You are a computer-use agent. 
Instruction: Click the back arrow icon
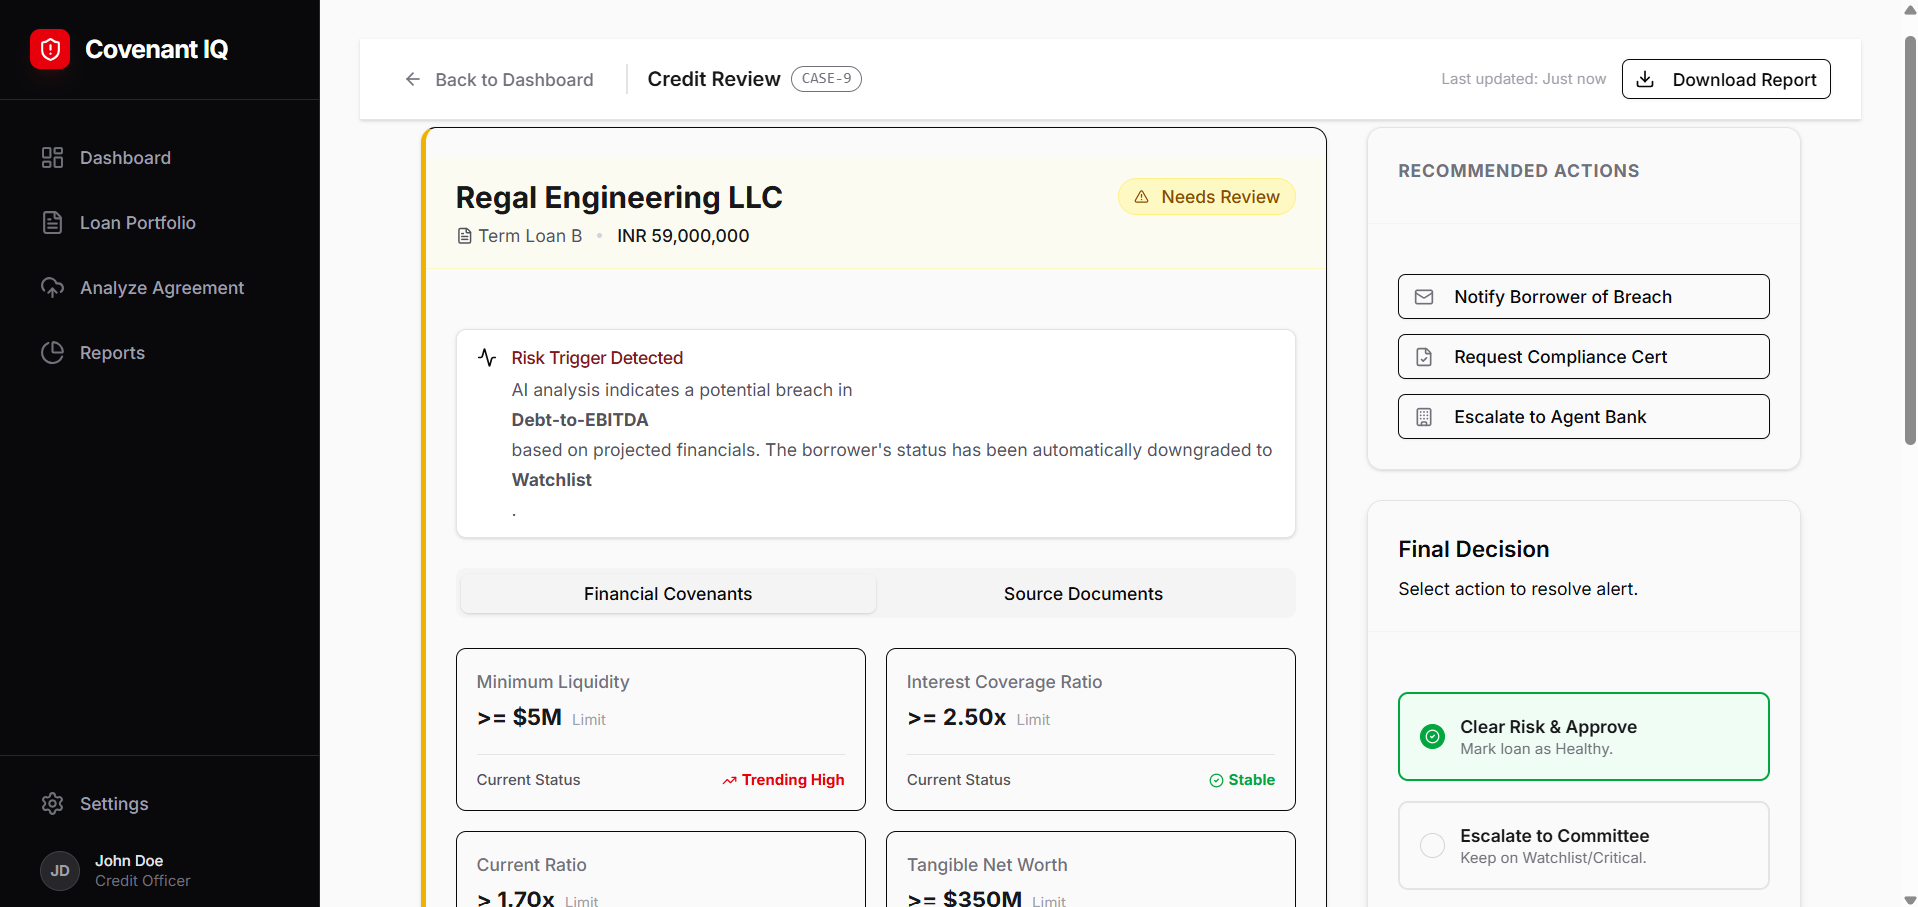(x=412, y=79)
